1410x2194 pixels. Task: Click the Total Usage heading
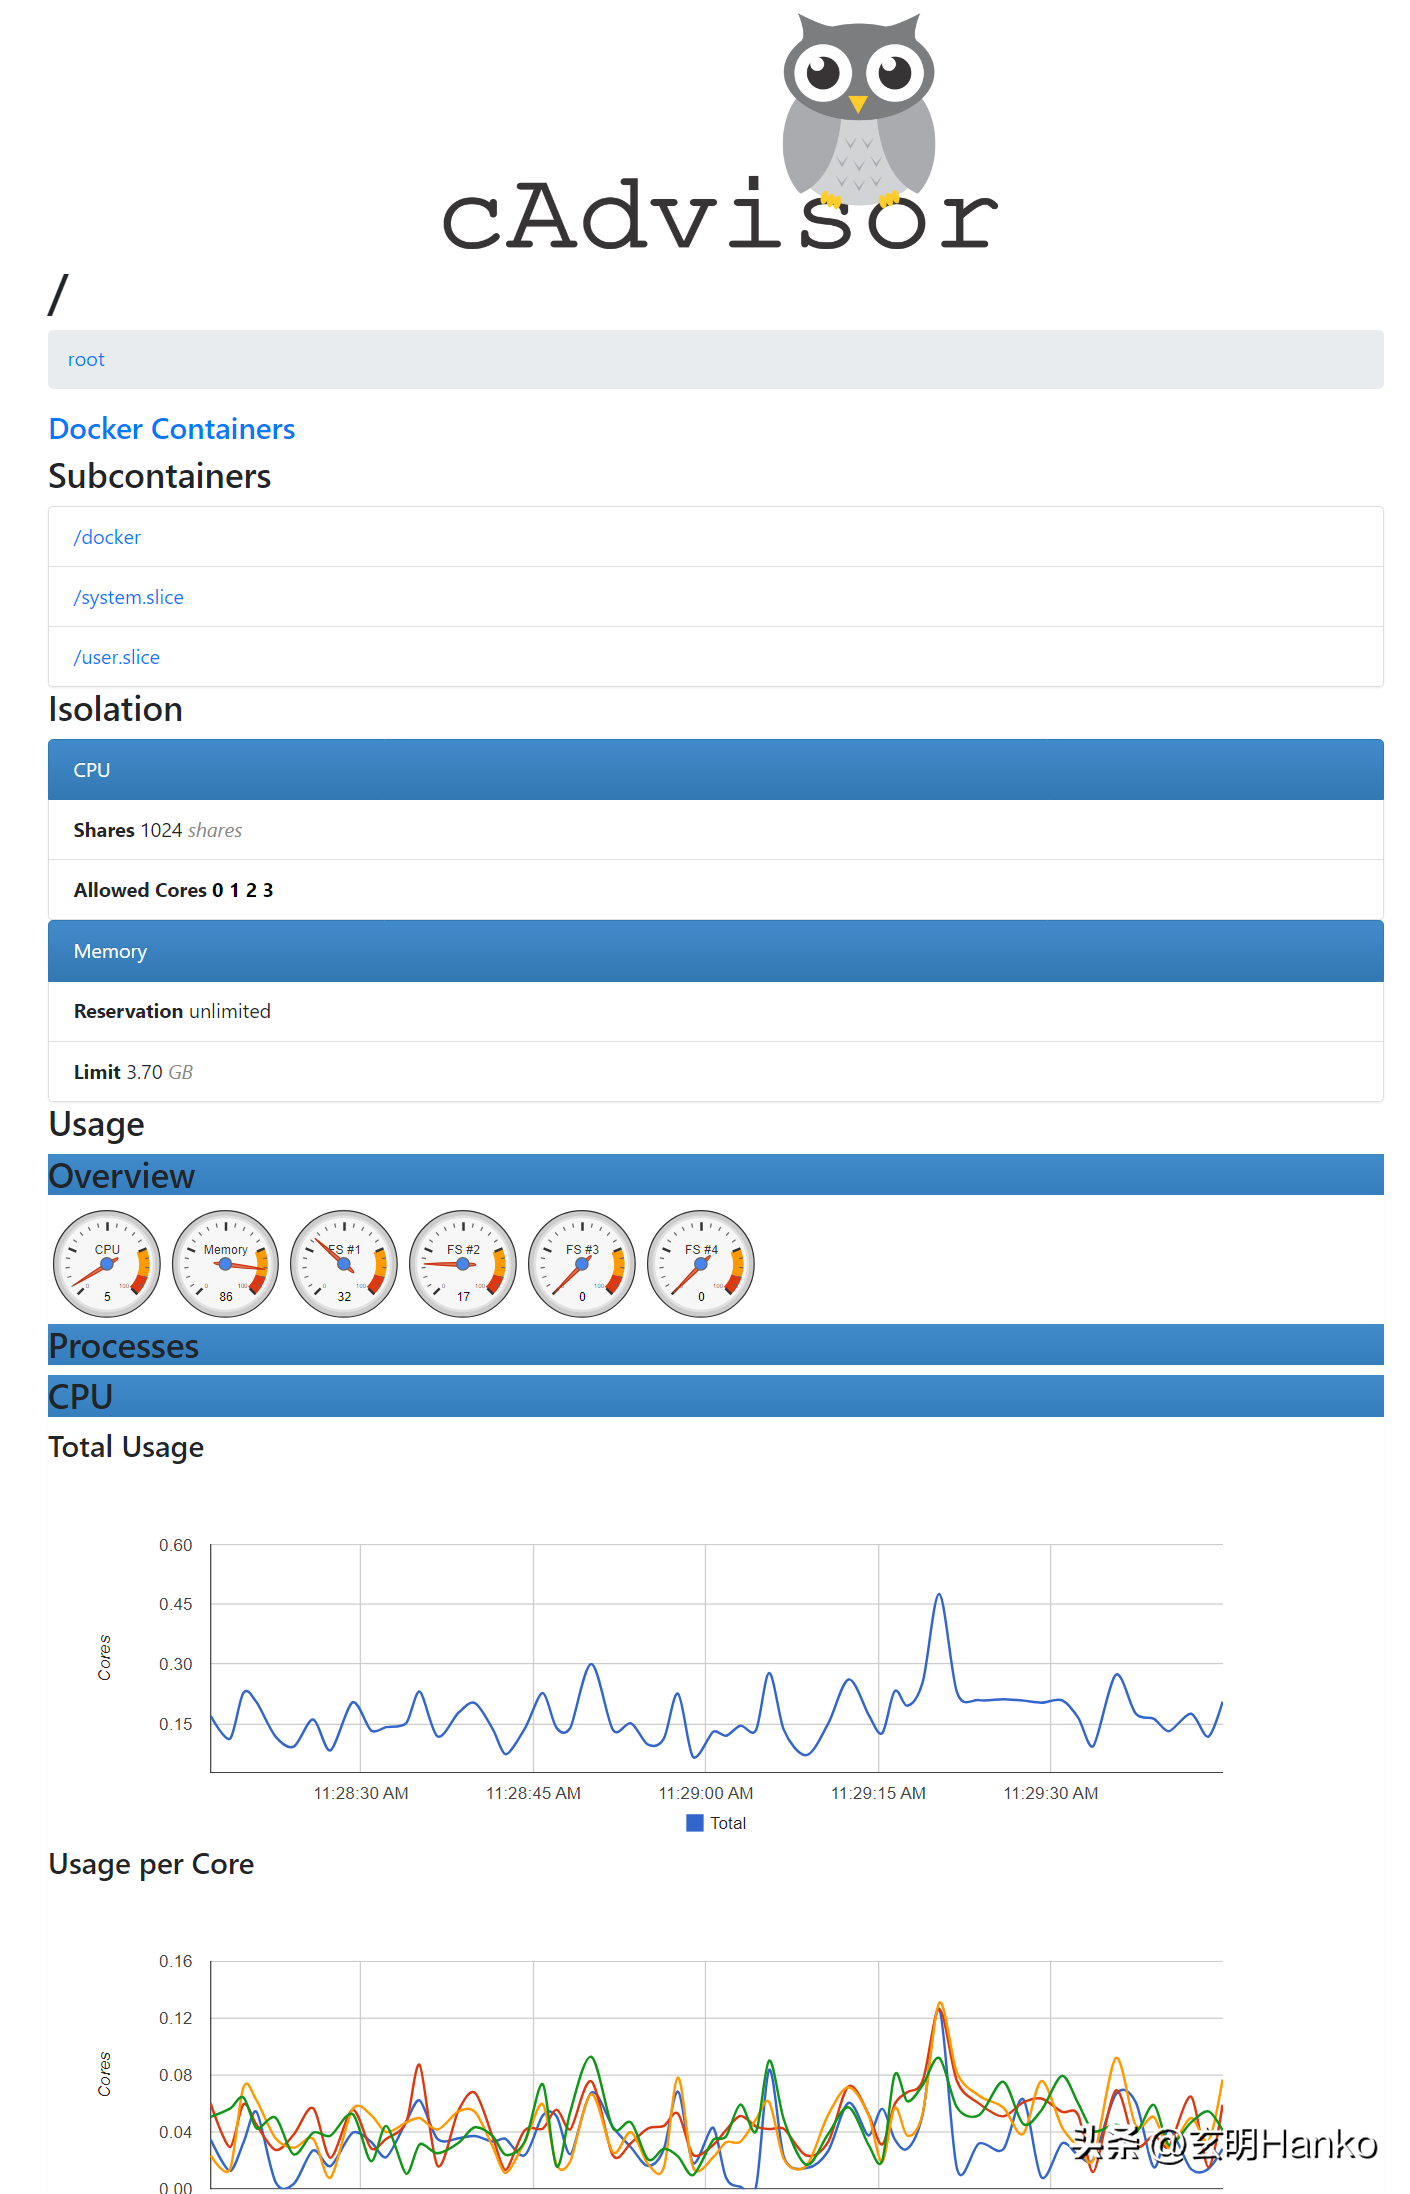126,1447
